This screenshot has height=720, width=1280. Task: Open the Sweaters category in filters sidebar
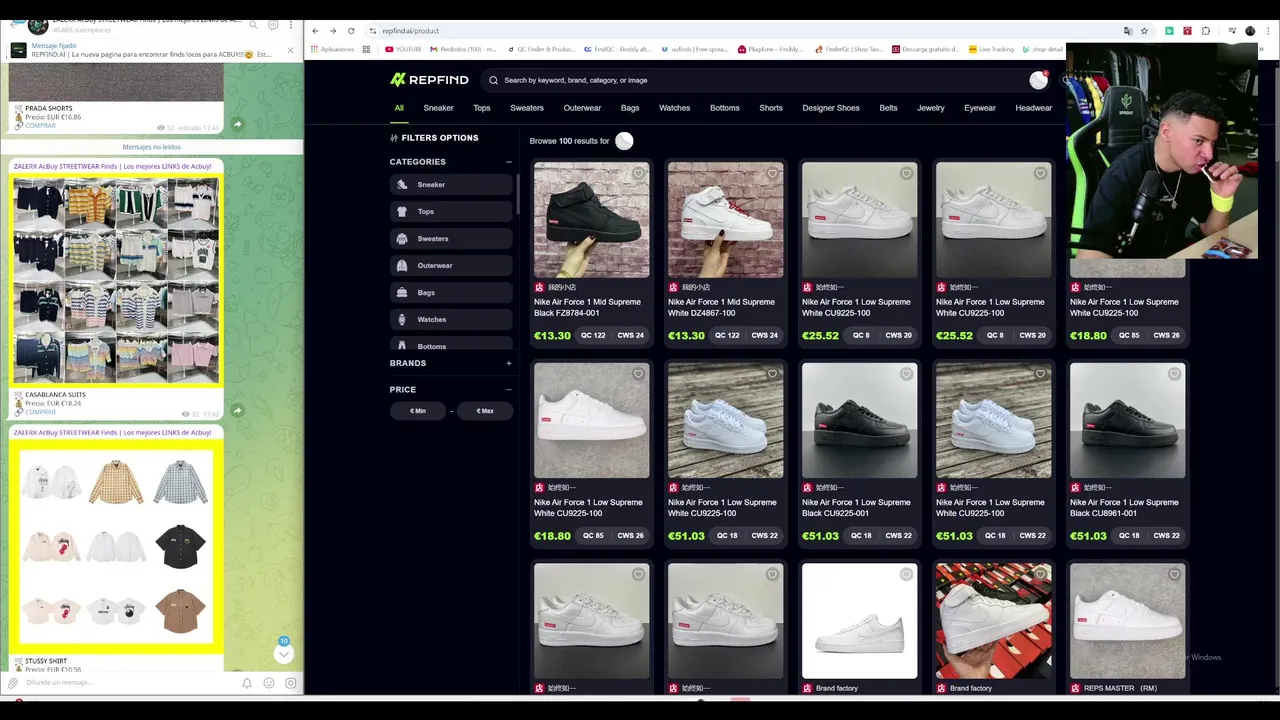point(451,238)
